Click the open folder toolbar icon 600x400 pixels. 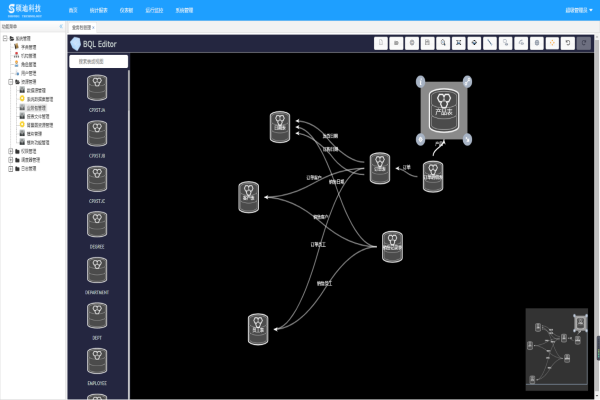tap(396, 43)
